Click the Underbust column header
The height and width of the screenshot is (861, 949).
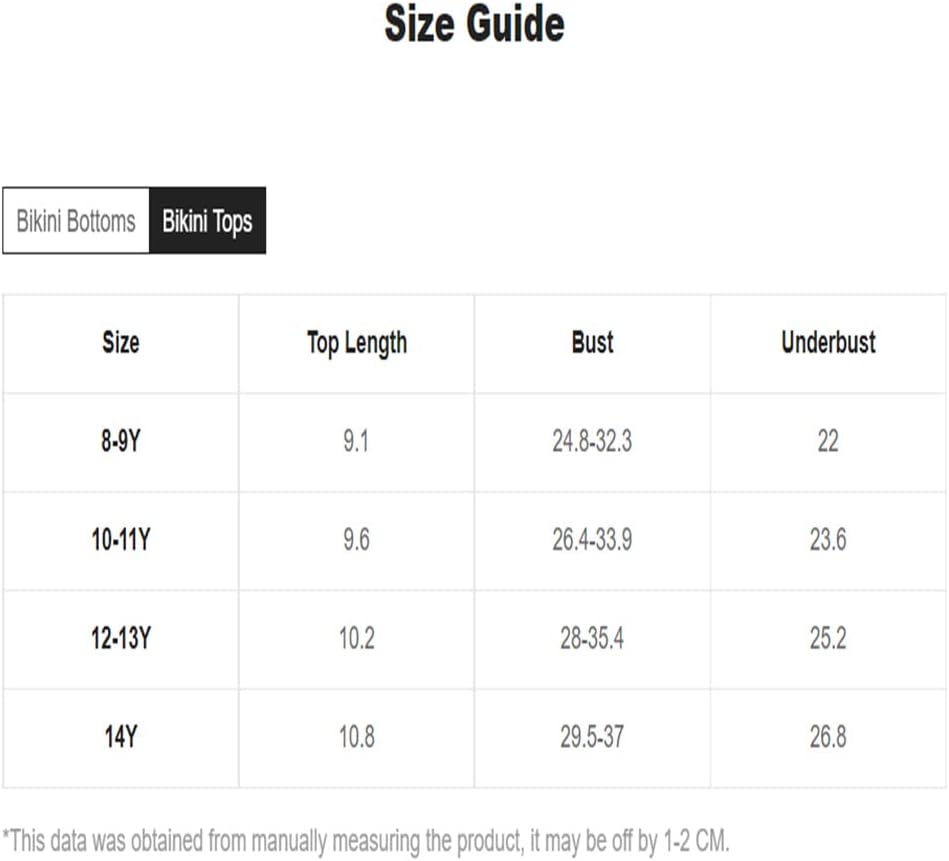[828, 342]
